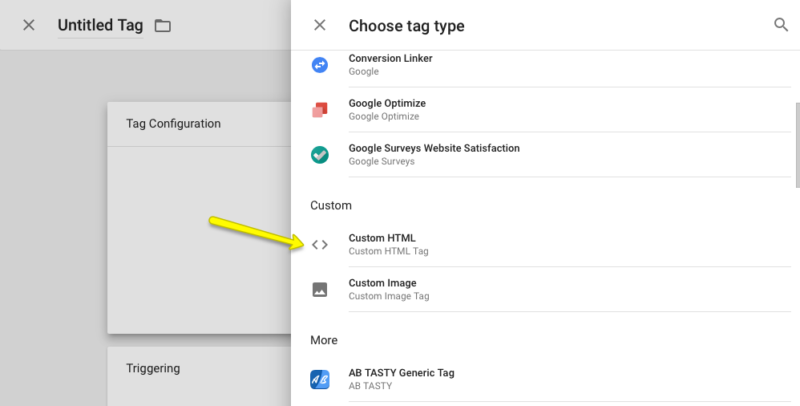Close the Untitled Tag editor

point(29,25)
